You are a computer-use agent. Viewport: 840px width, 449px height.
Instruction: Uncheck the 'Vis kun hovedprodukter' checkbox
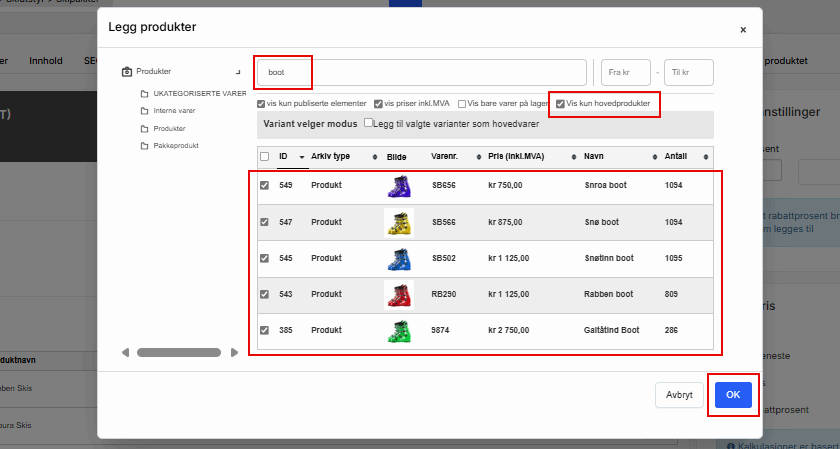[561, 104]
